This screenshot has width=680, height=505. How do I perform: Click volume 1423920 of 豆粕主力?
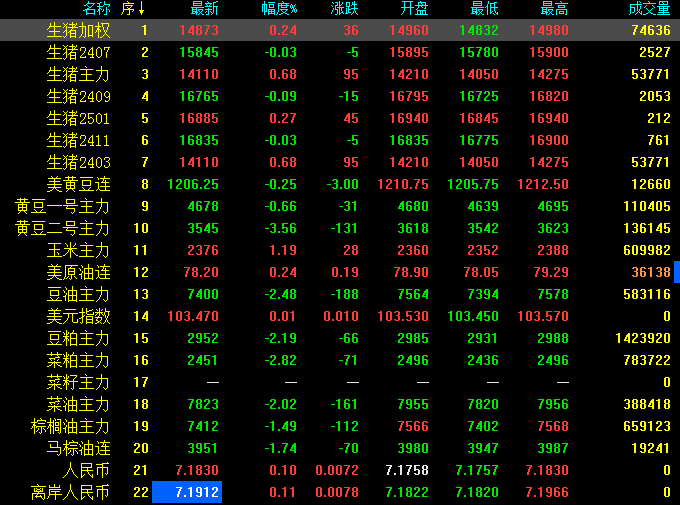(643, 338)
